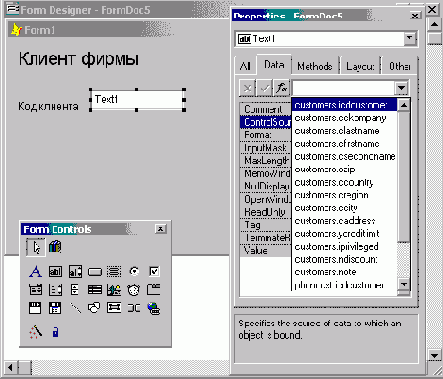Click the field list scroll-down arrow
The image size is (443, 379).
point(404,284)
